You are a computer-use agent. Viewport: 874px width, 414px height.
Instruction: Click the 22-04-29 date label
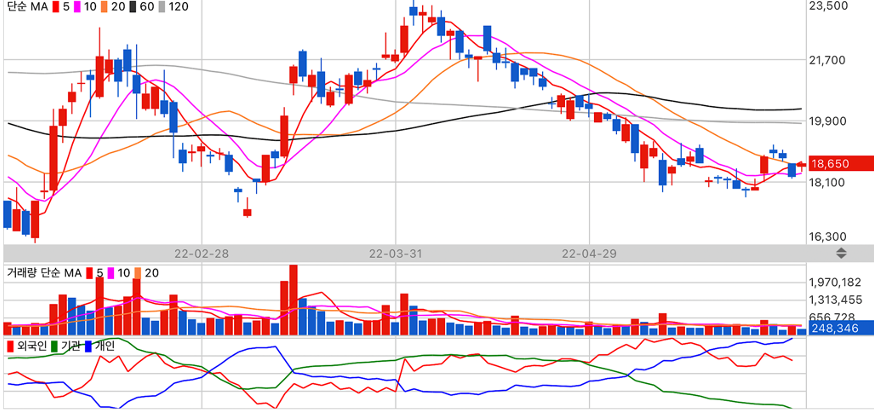[589, 254]
